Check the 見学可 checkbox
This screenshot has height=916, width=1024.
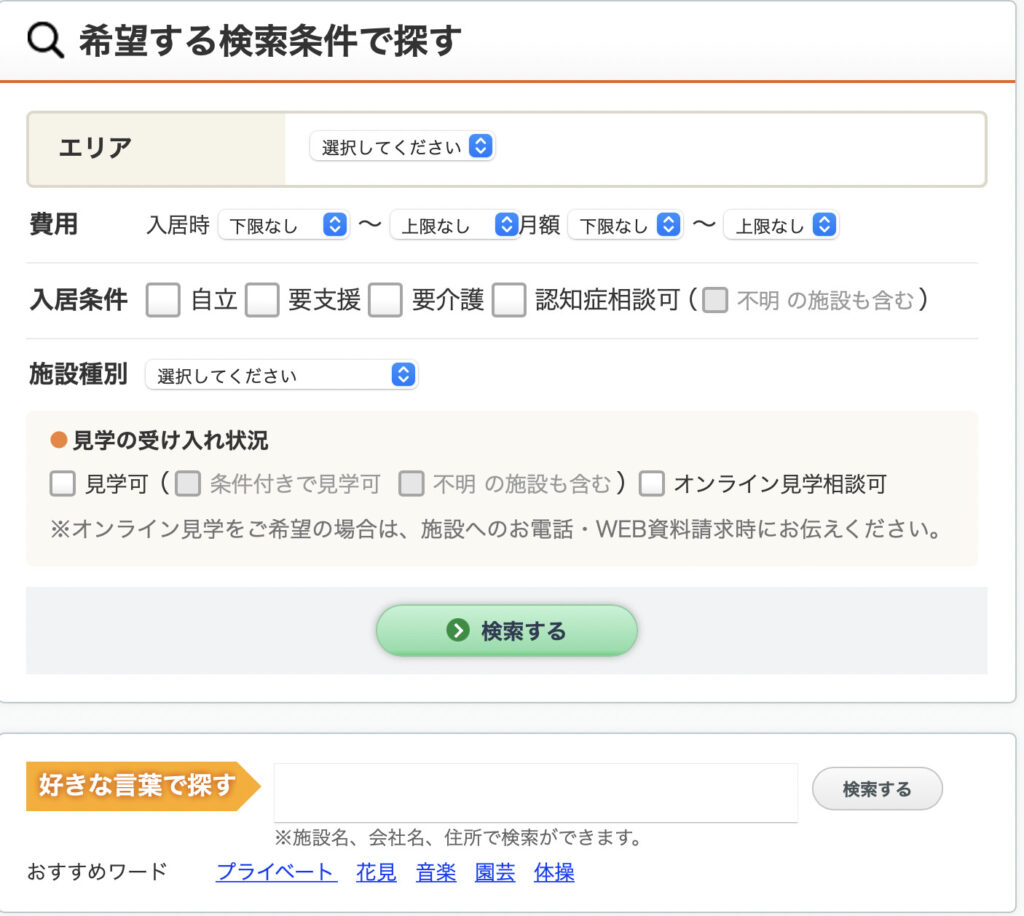tap(63, 484)
